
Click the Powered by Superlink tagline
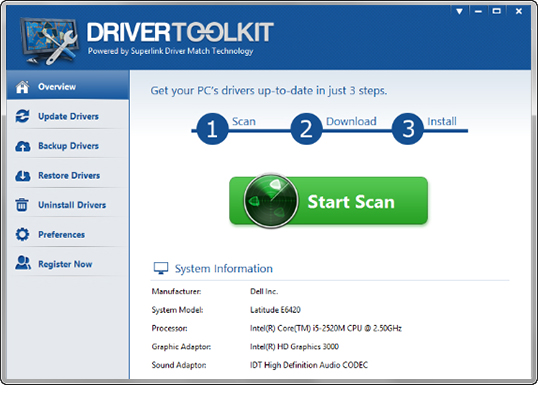point(171,51)
